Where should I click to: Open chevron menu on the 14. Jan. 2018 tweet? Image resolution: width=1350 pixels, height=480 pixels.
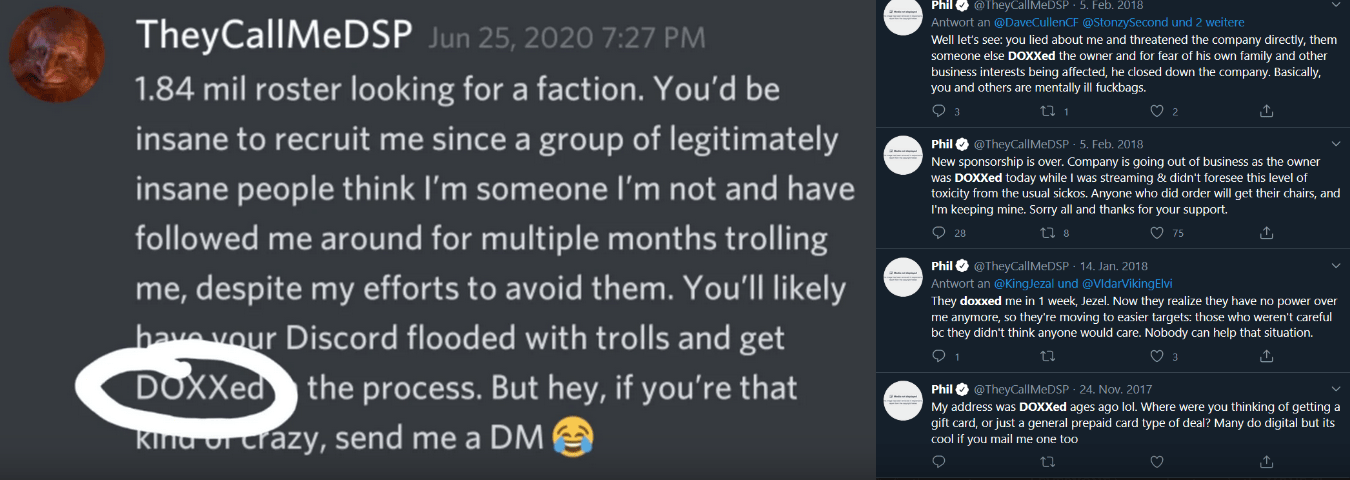(1336, 266)
